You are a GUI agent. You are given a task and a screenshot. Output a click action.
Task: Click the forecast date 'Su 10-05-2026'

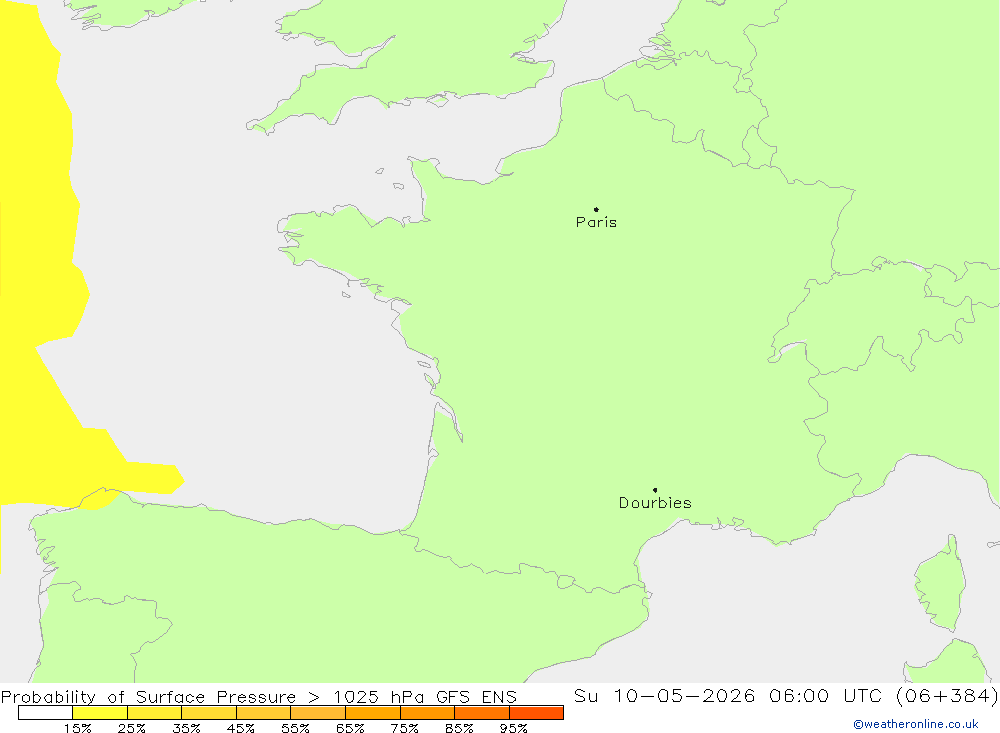point(665,695)
